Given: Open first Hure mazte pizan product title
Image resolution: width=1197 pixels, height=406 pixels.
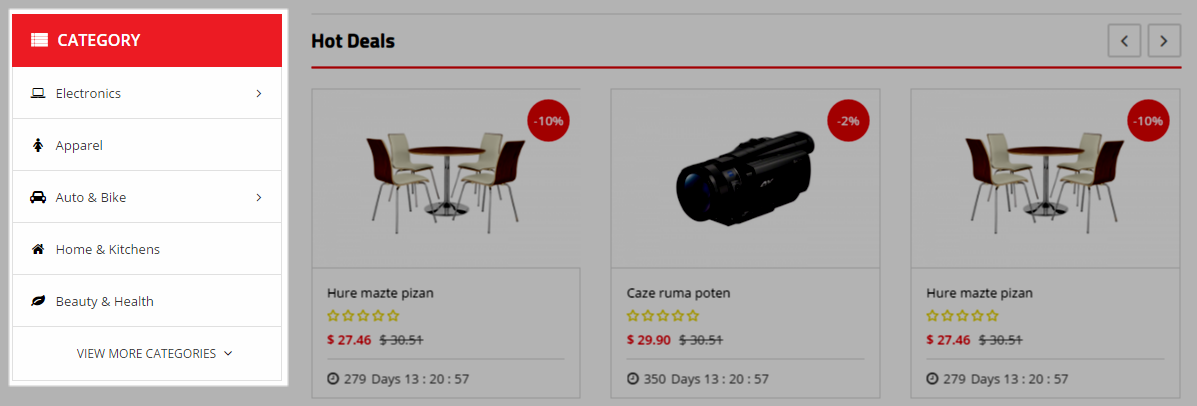Looking at the screenshot, I should 380,293.
